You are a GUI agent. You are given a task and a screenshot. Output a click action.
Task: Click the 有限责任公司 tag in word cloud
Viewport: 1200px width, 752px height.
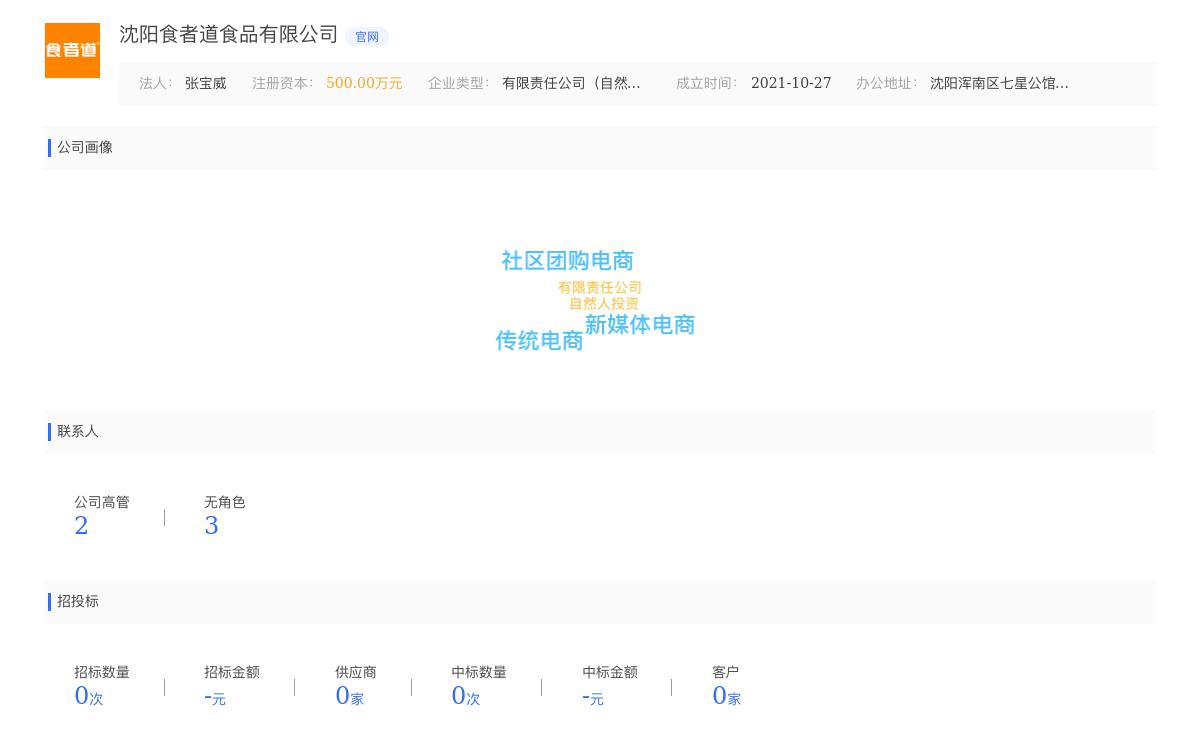tap(599, 288)
